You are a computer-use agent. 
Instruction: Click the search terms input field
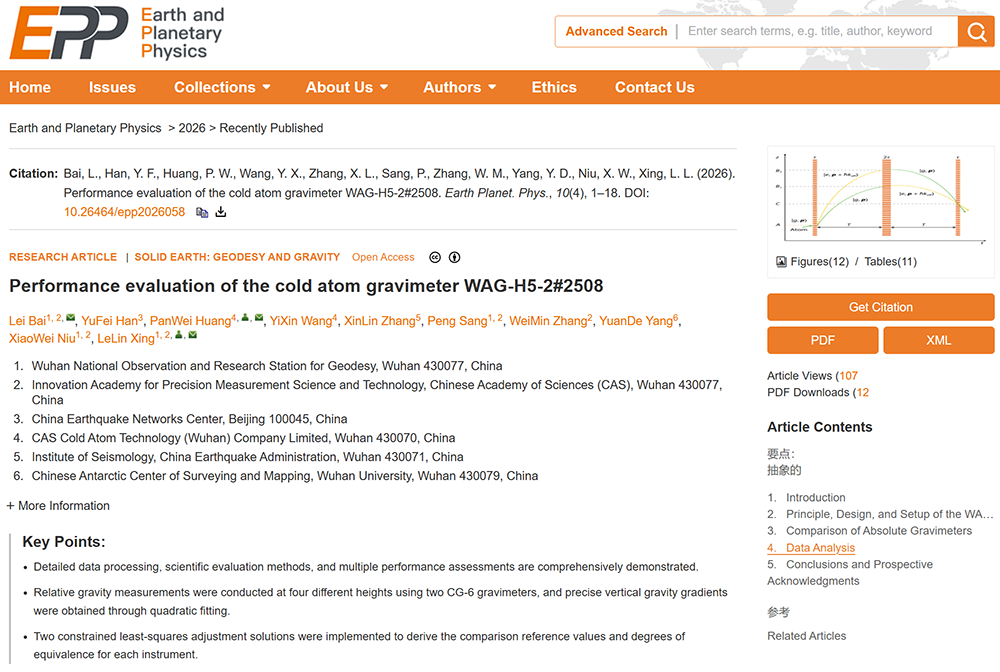[x=817, y=31]
